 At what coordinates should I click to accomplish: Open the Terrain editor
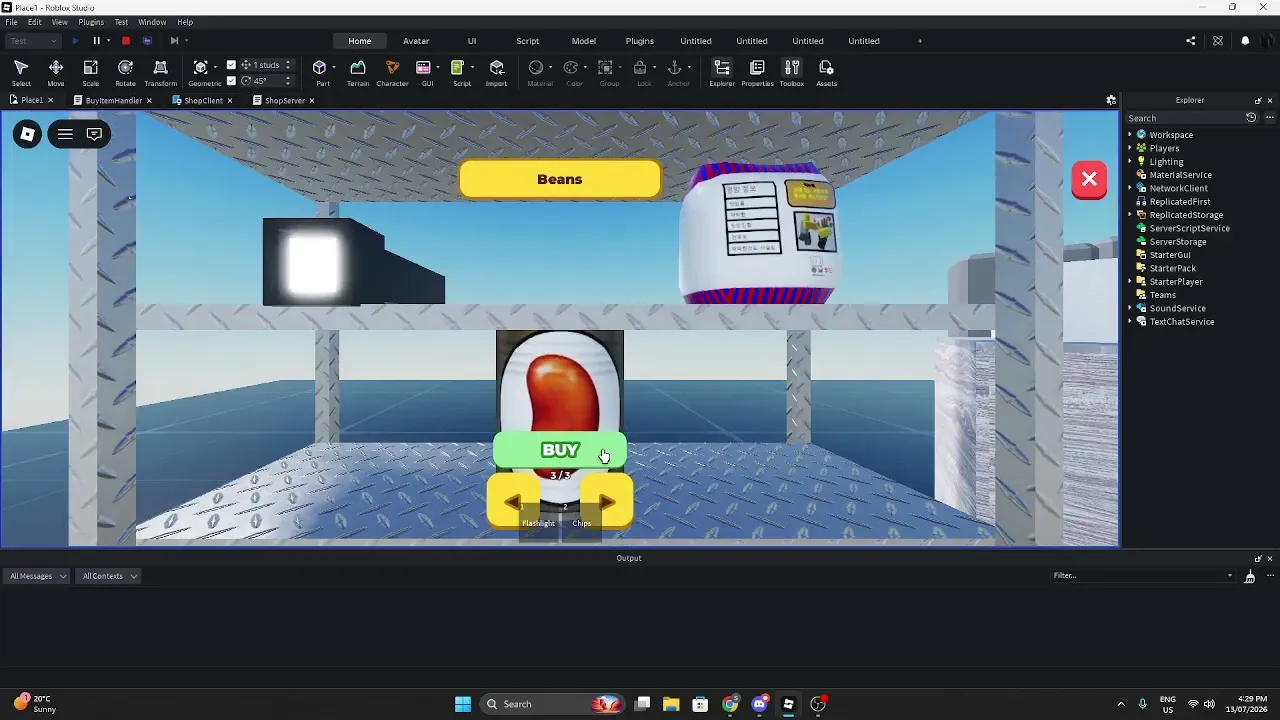point(358,72)
